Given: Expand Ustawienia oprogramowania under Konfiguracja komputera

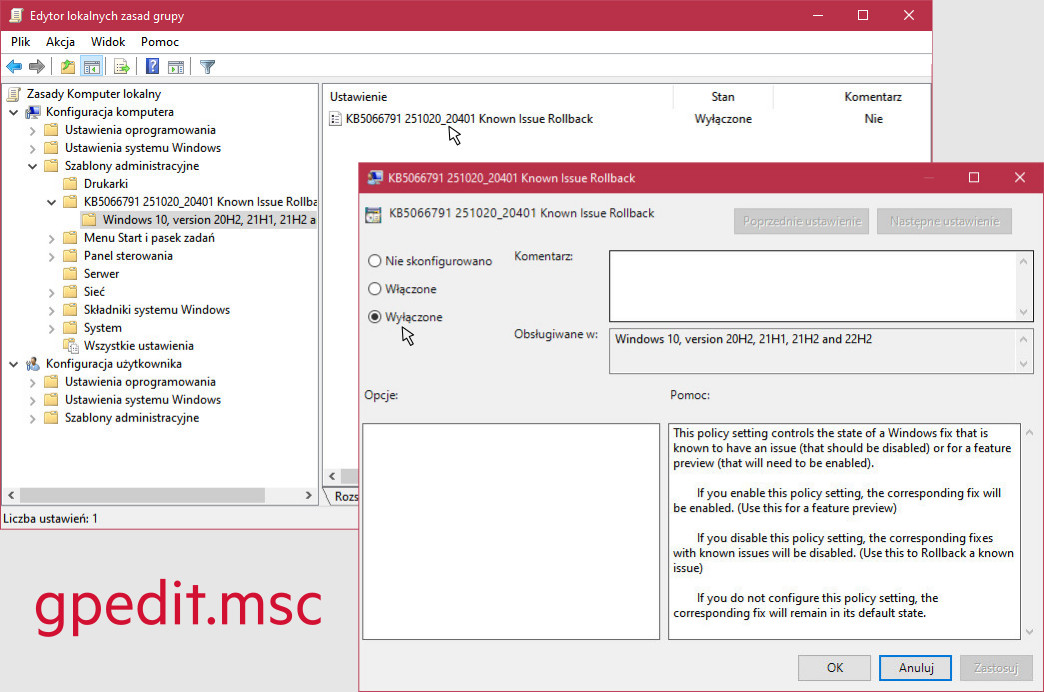Looking at the screenshot, I should click(x=32, y=131).
